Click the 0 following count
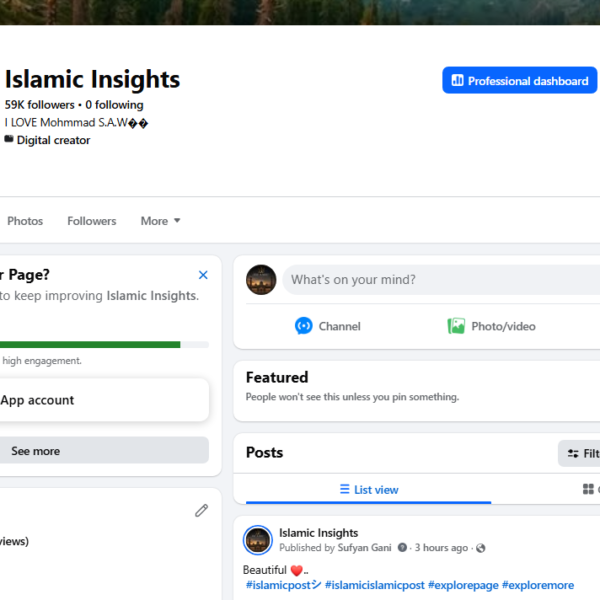This screenshot has height=600, width=600. [x=114, y=104]
